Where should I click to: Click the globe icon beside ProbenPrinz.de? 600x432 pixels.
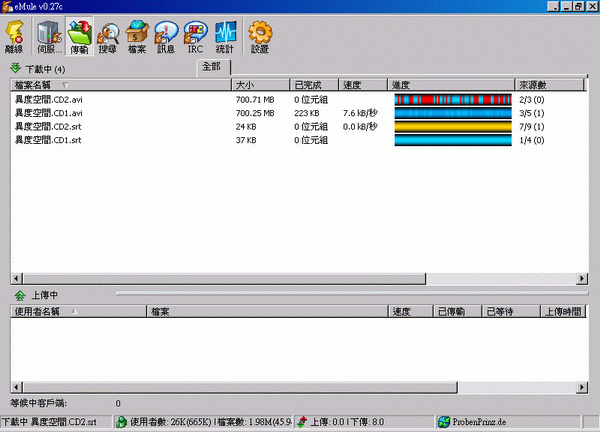coord(444,422)
